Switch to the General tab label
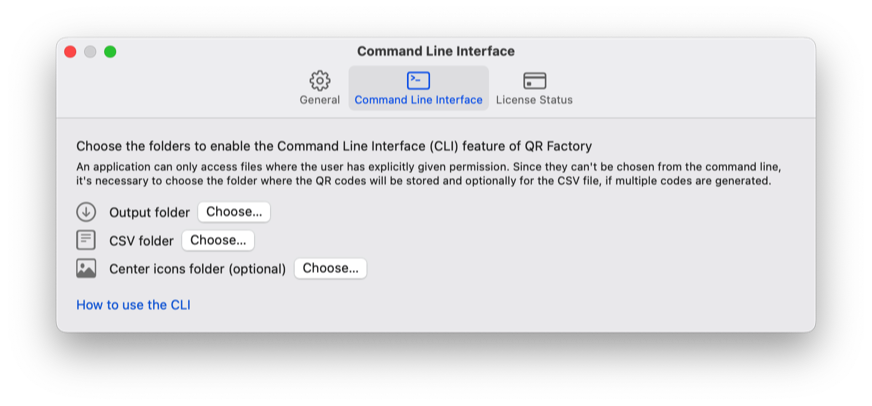 pos(320,100)
